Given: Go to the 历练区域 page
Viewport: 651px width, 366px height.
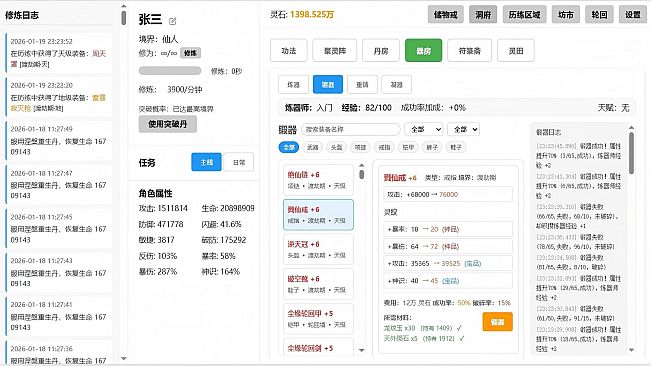Looking at the screenshot, I should pos(524,15).
